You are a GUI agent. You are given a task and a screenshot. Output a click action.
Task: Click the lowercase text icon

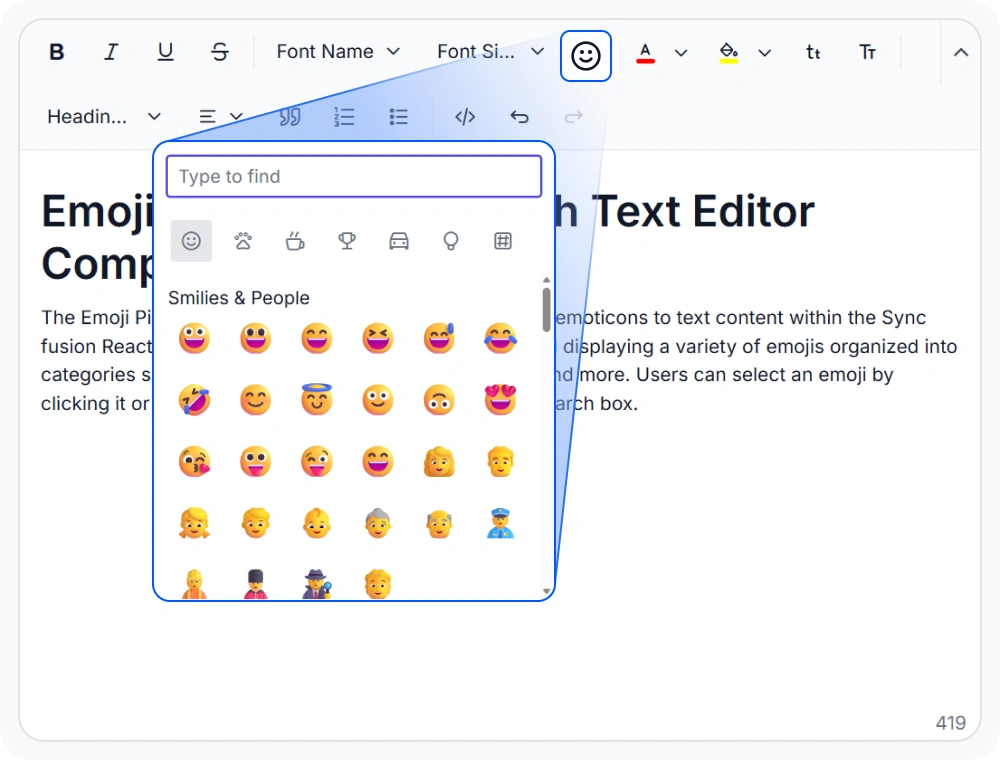click(x=813, y=52)
